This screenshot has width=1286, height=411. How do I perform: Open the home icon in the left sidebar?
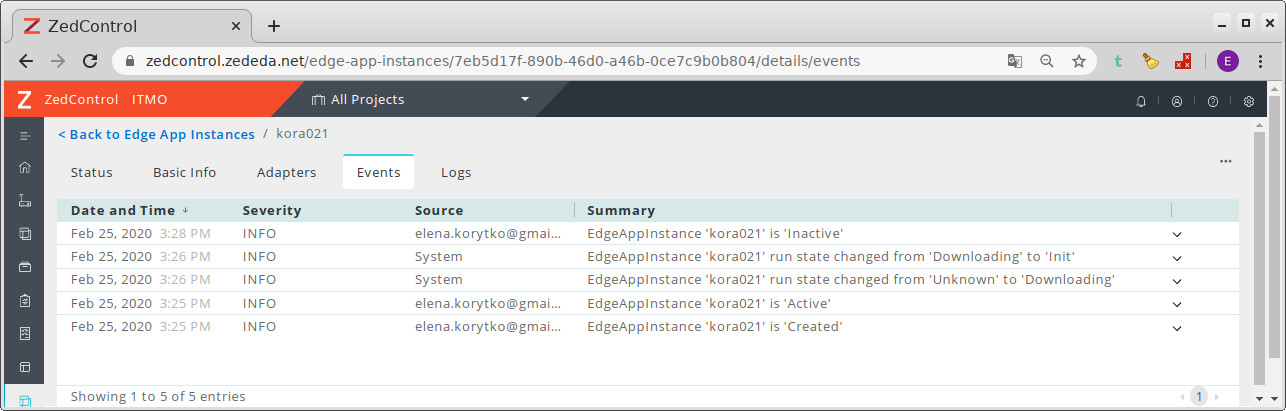pyautogui.click(x=25, y=168)
